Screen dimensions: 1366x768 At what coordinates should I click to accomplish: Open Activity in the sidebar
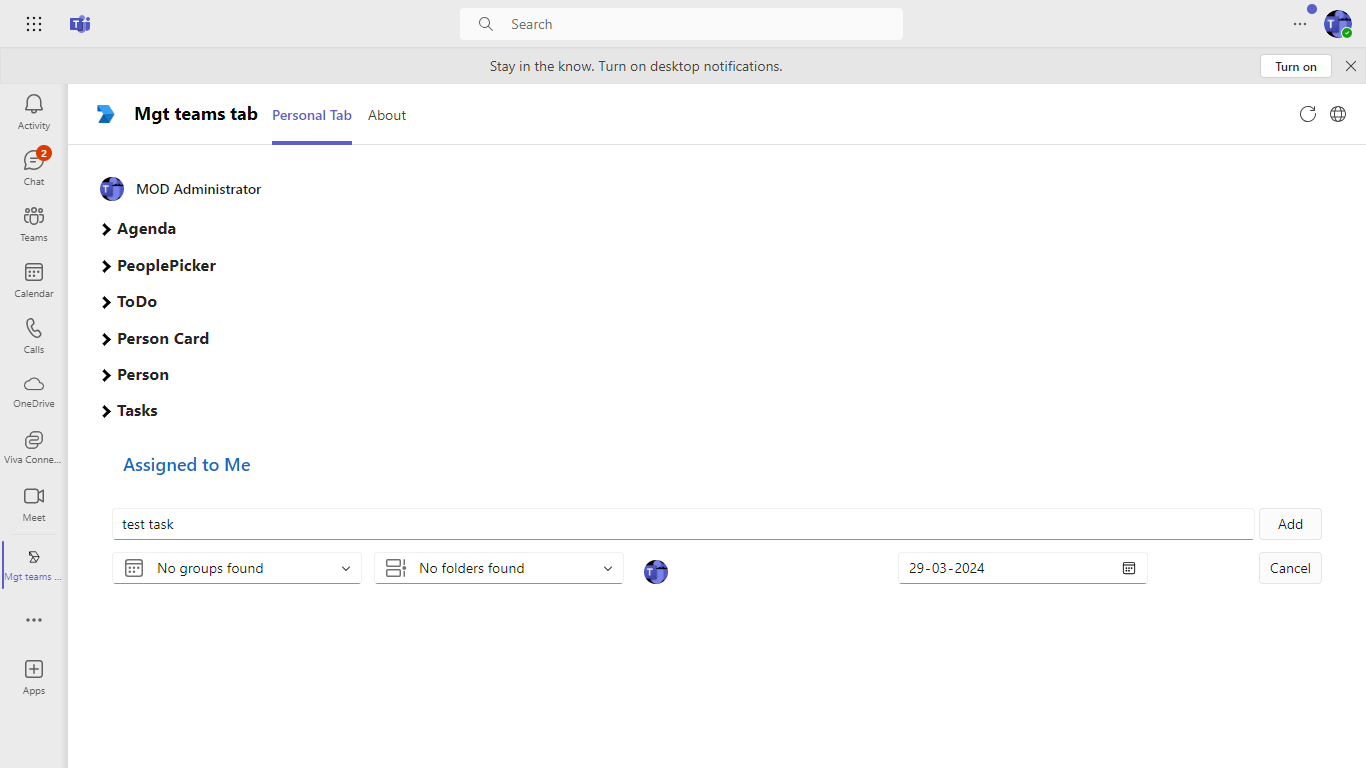34,112
